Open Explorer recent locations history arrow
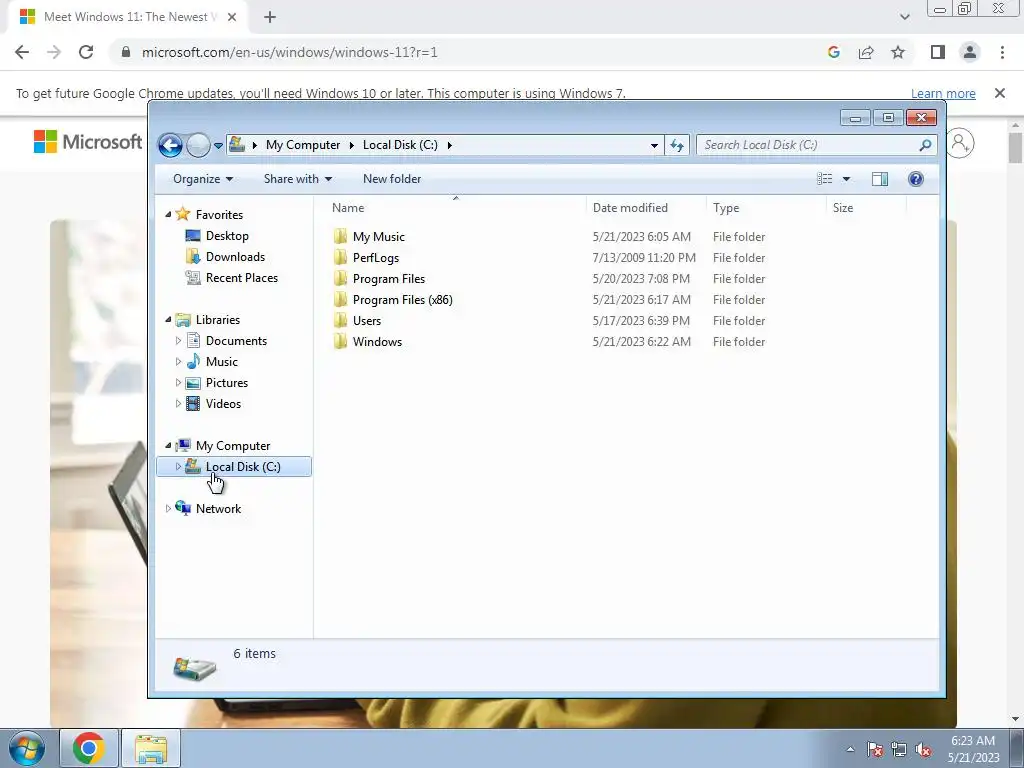Image resolution: width=1024 pixels, height=768 pixels. 218,145
